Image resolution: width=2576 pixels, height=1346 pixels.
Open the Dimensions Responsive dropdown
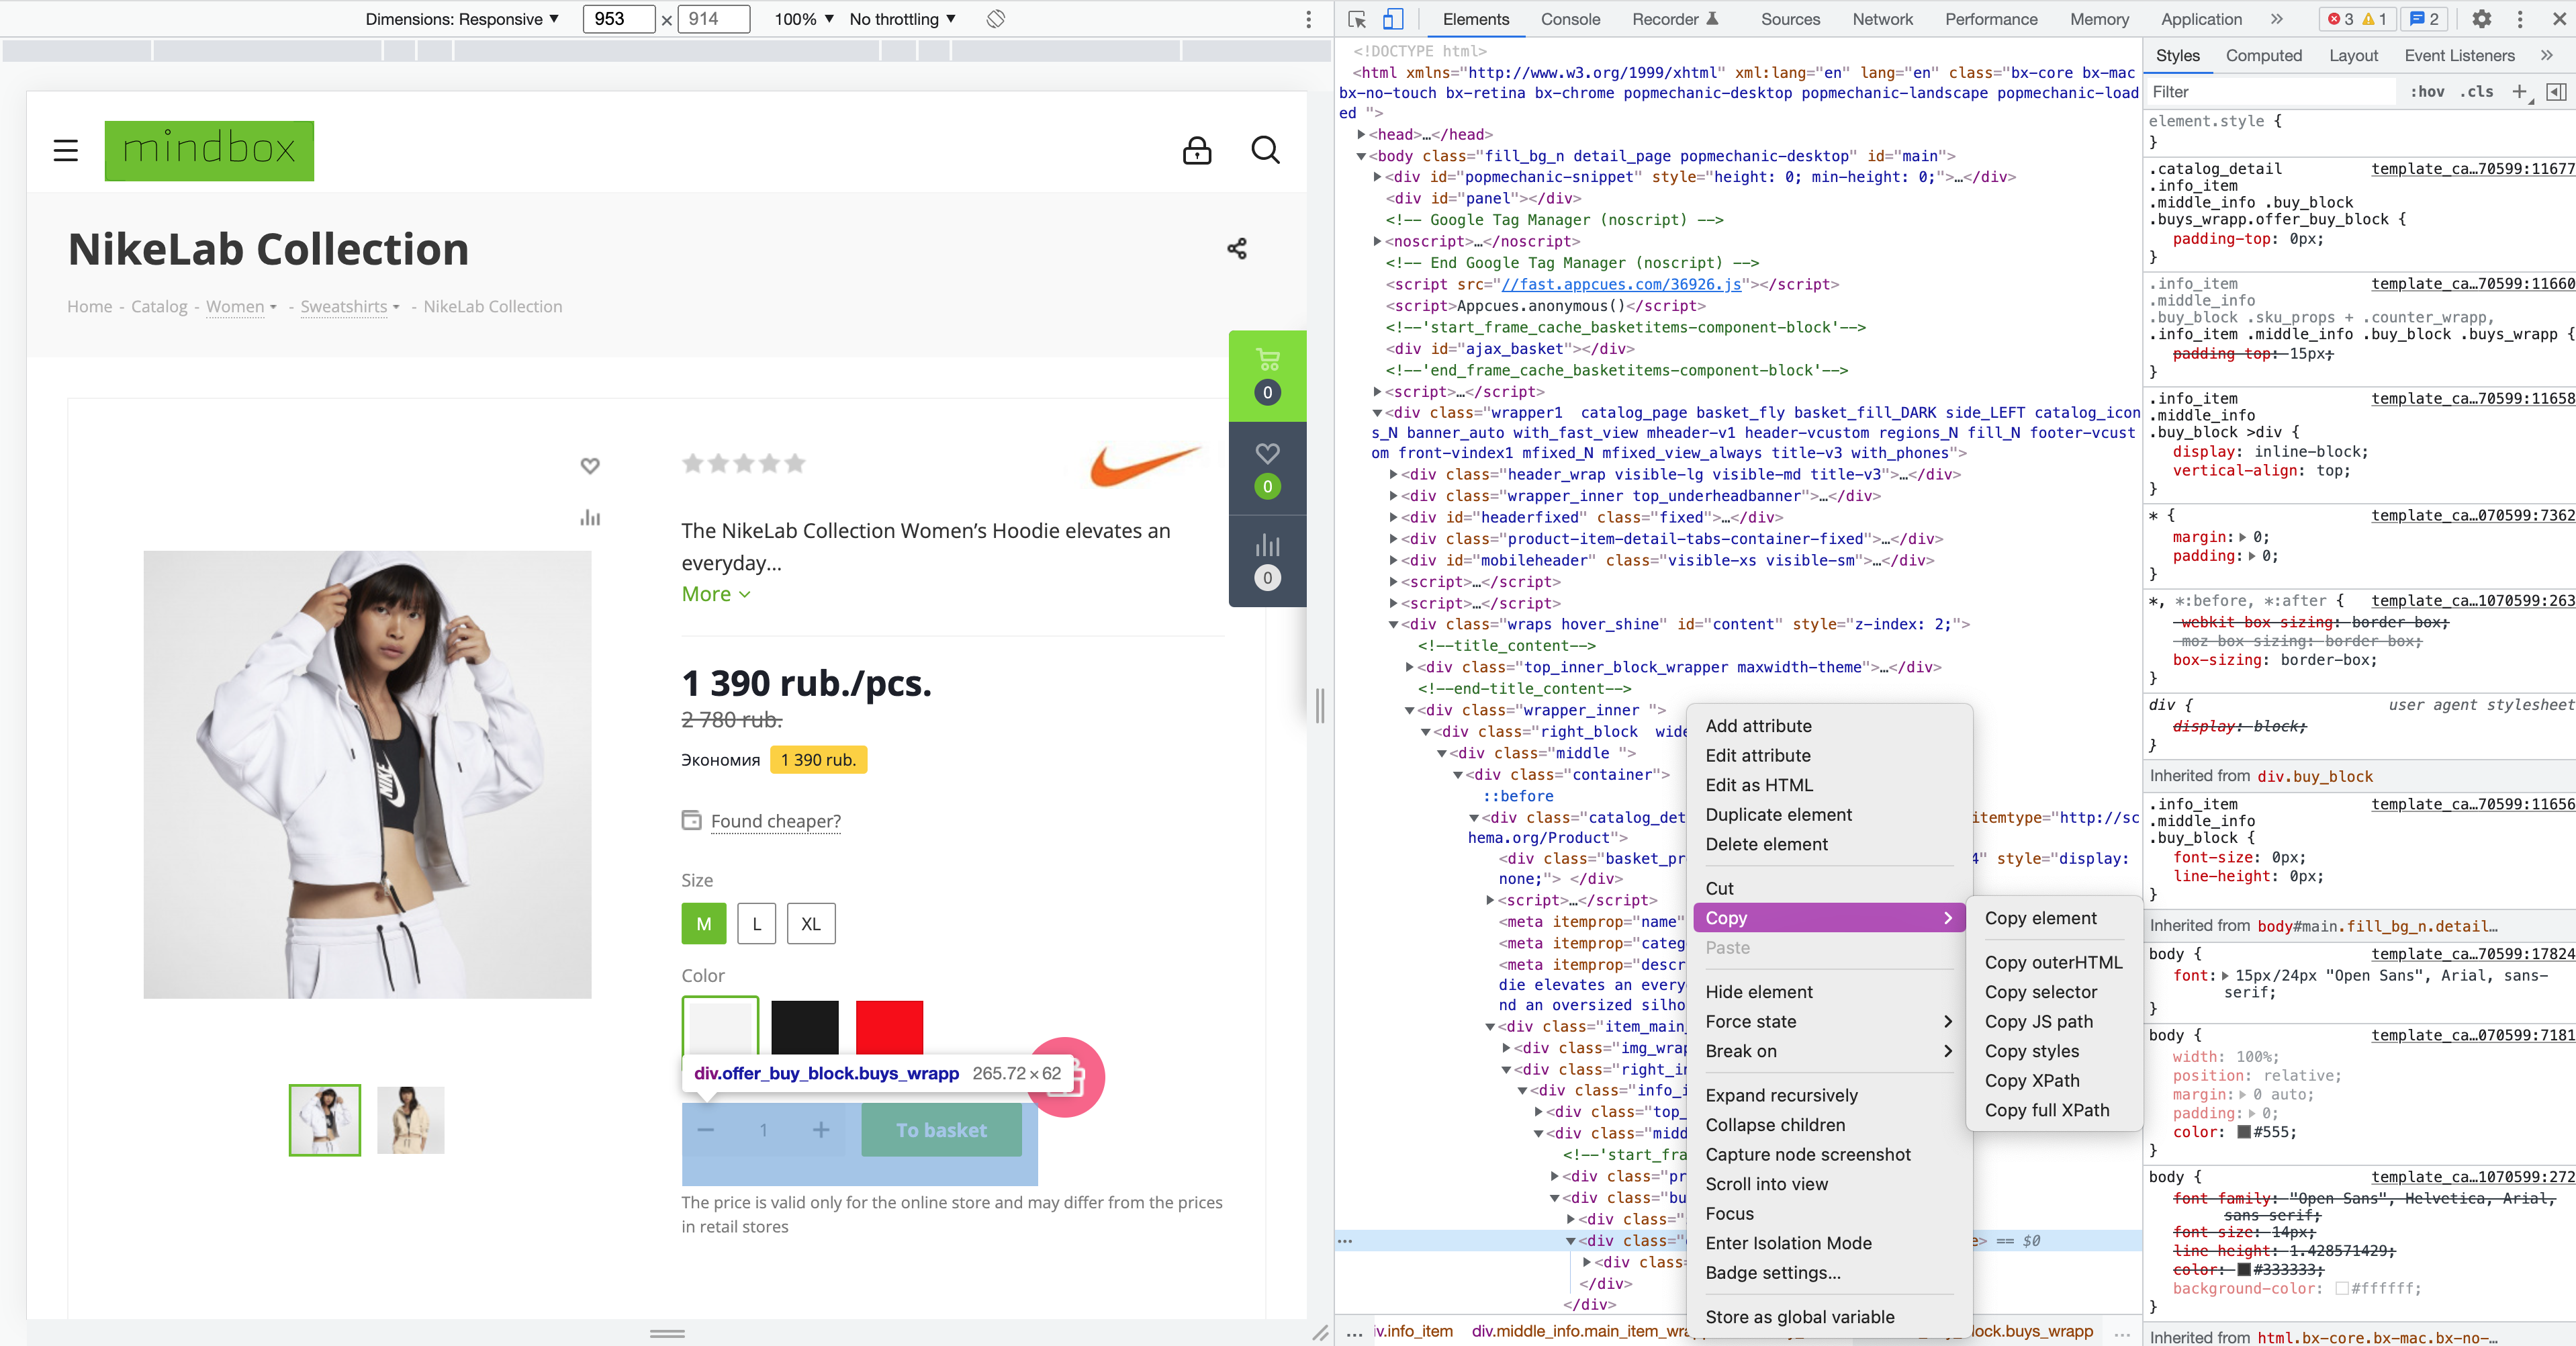pos(462,19)
